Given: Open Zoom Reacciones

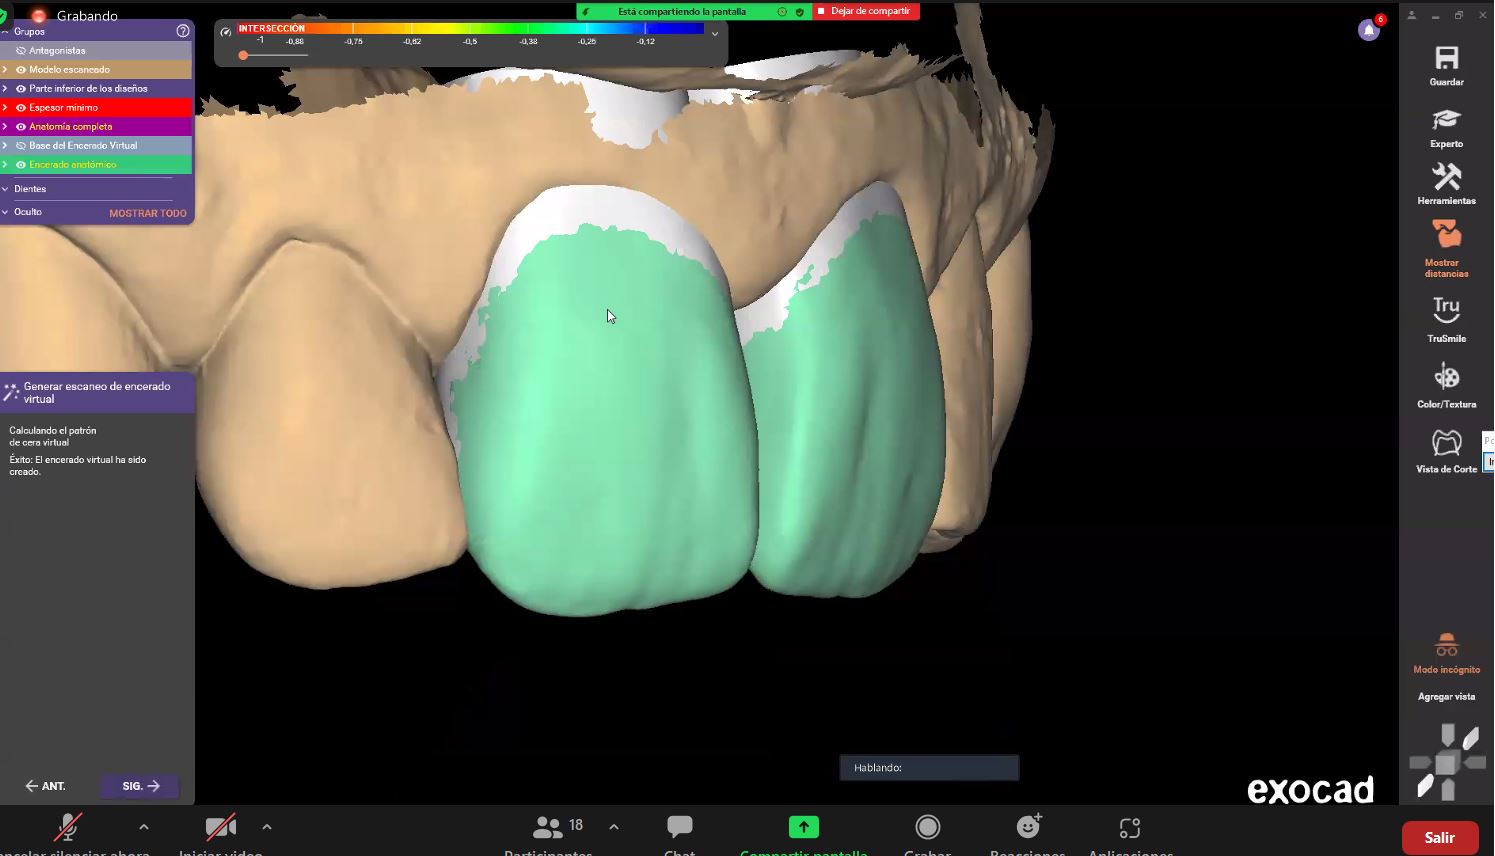Looking at the screenshot, I should point(1028,826).
